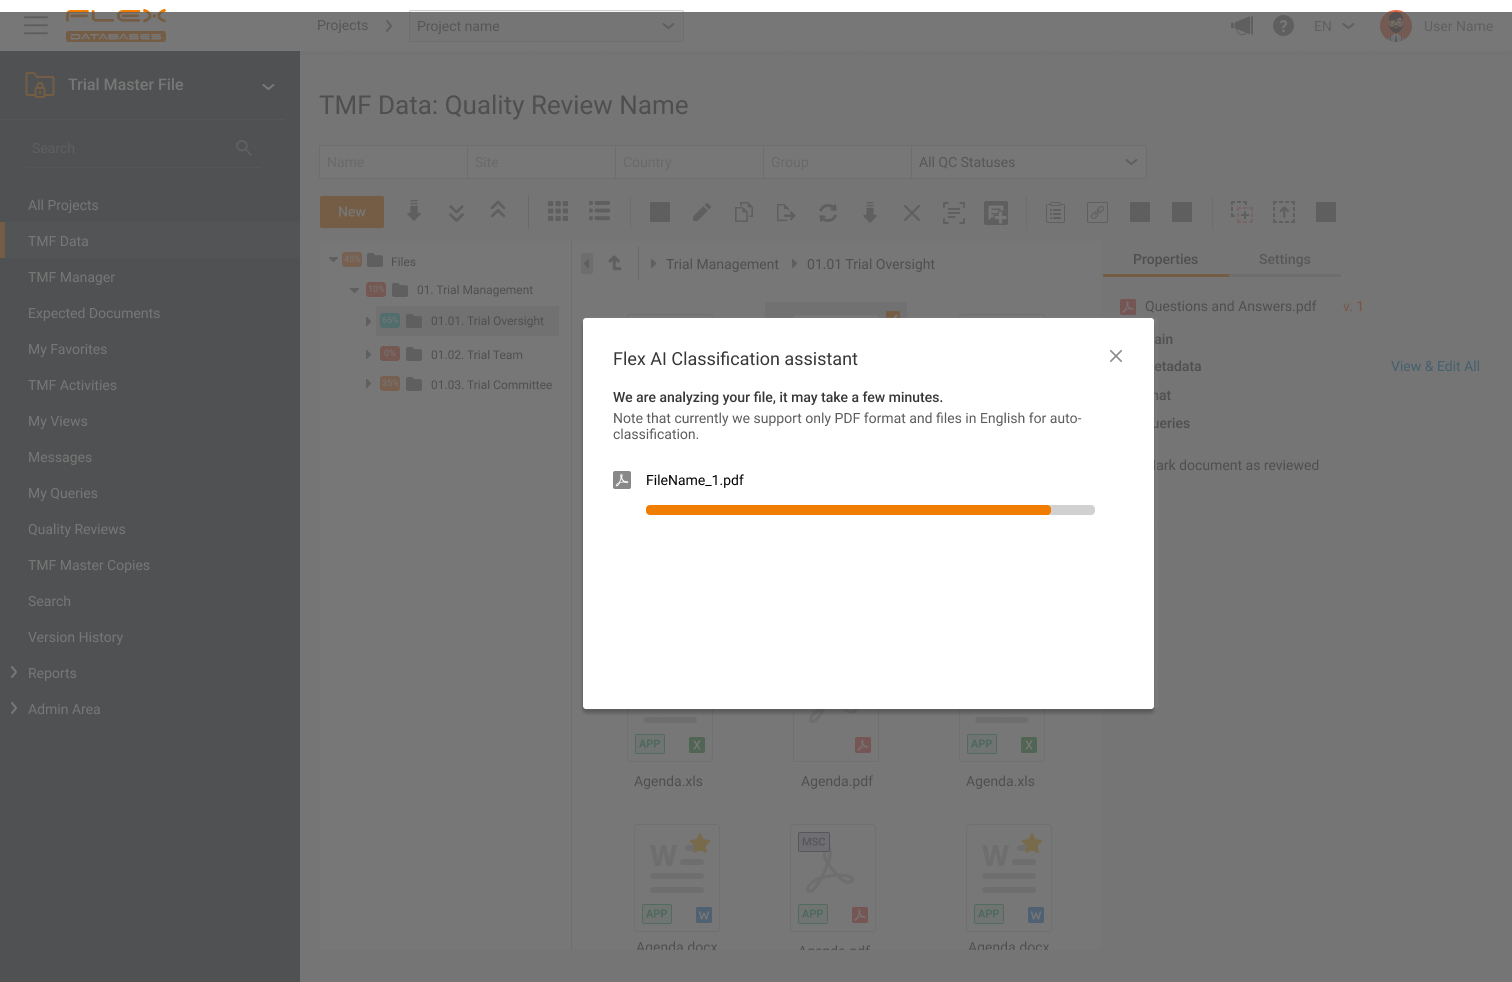Click the refresh icon in the toolbar
The image size is (1512, 982).
point(828,212)
